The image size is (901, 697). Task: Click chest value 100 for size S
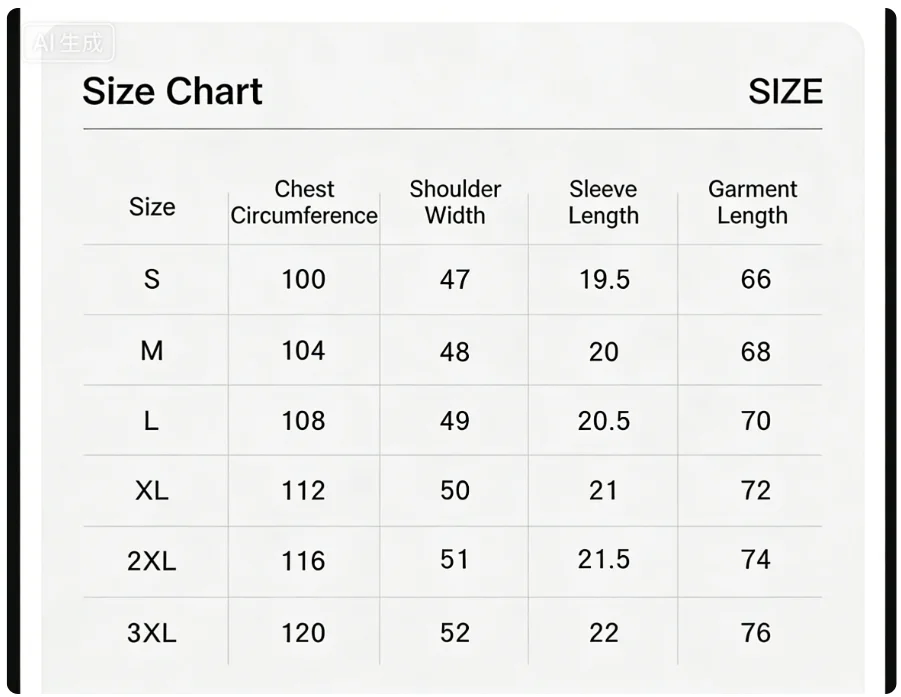point(303,280)
